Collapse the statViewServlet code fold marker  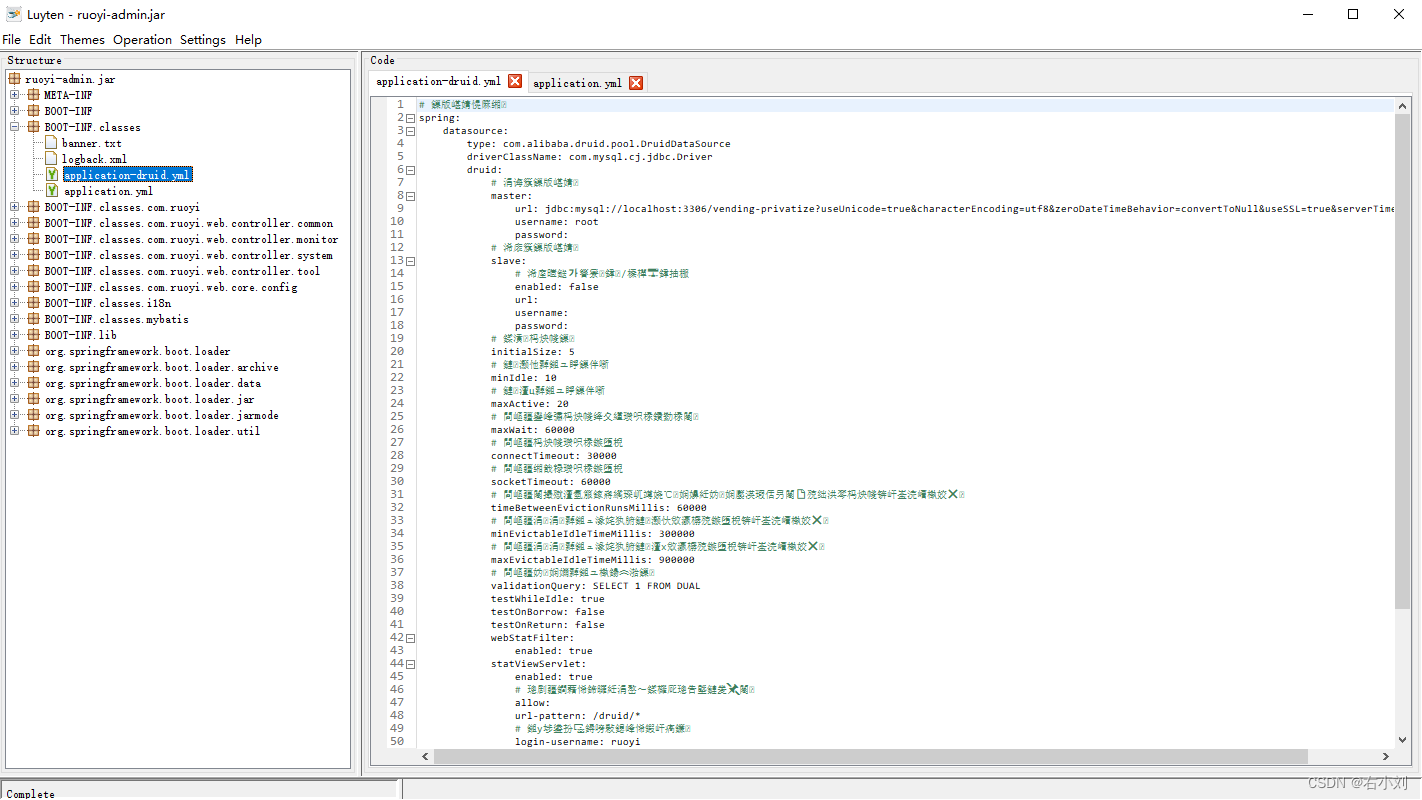[x=411, y=664]
